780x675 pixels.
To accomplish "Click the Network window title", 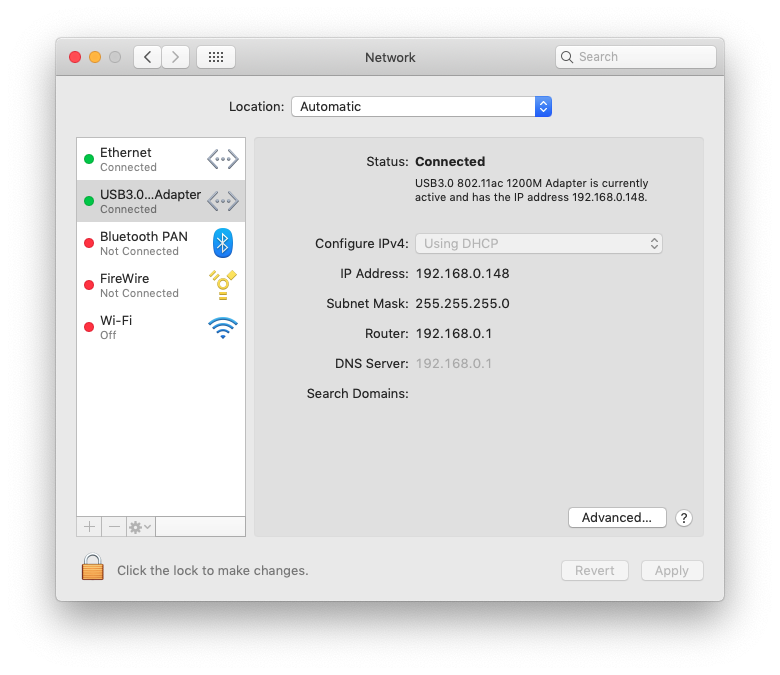I will coord(390,57).
